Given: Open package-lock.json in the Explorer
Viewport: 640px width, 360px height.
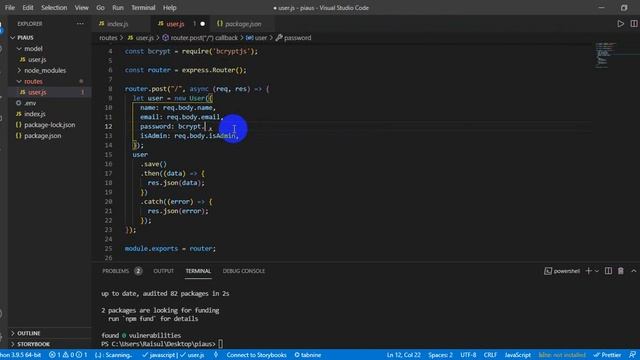Looking at the screenshot, I should [50, 125].
